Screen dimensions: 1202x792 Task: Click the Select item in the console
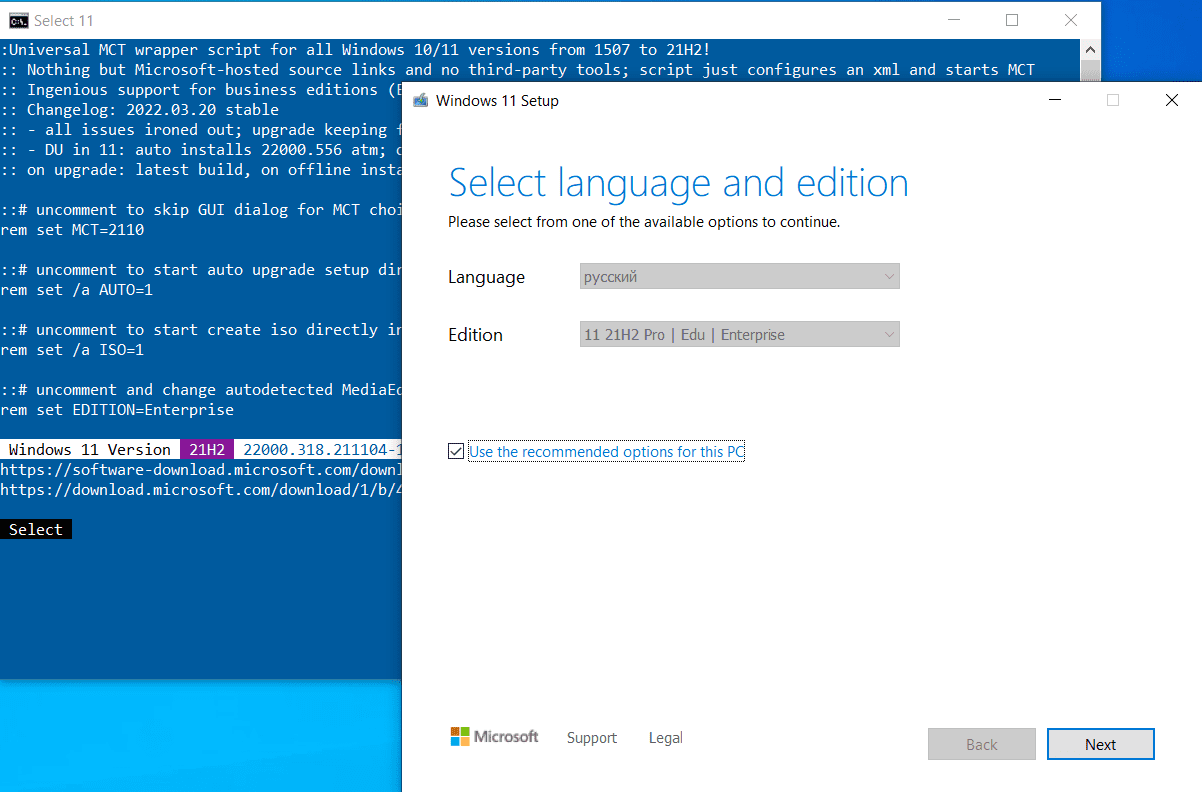click(36, 530)
